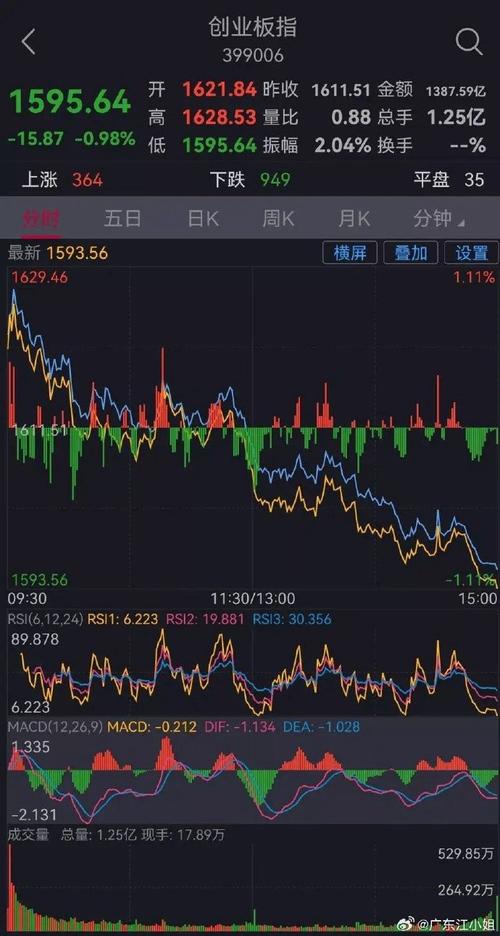Tap the turnover amount 1387.59亿
This screenshot has width=500, height=936.
tap(456, 91)
